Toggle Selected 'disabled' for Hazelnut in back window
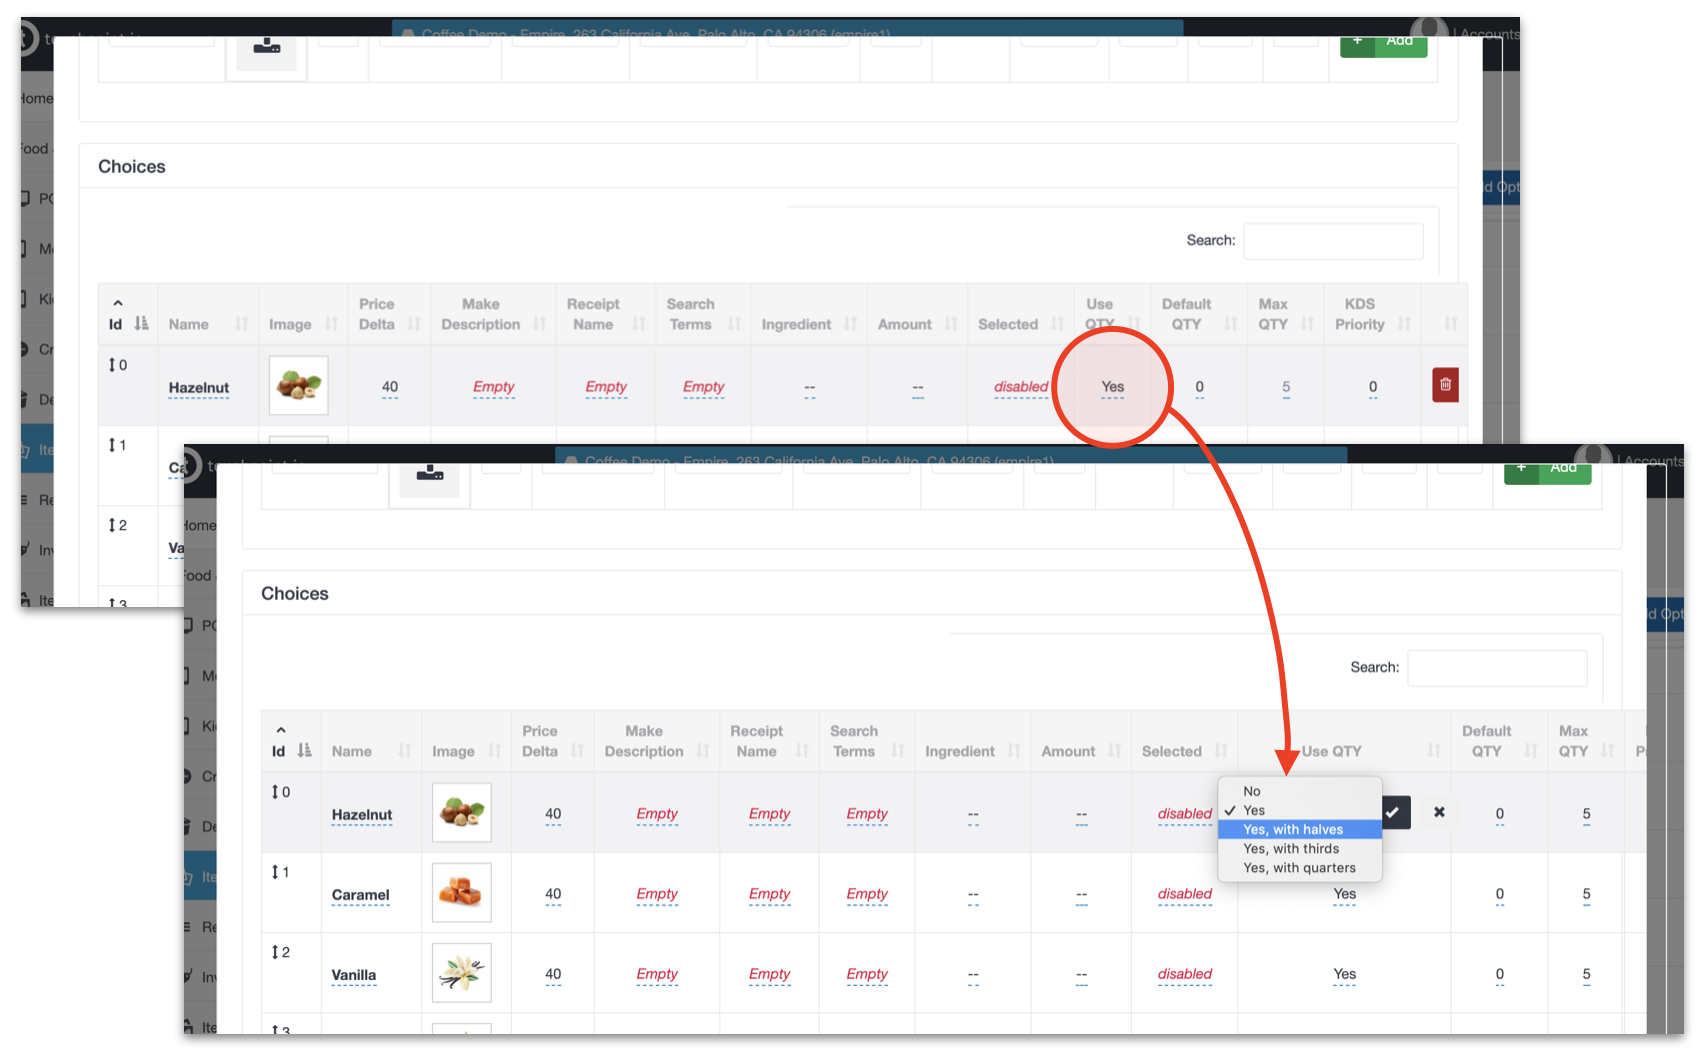Image resolution: width=1702 pixels, height=1062 pixels. point(1021,387)
